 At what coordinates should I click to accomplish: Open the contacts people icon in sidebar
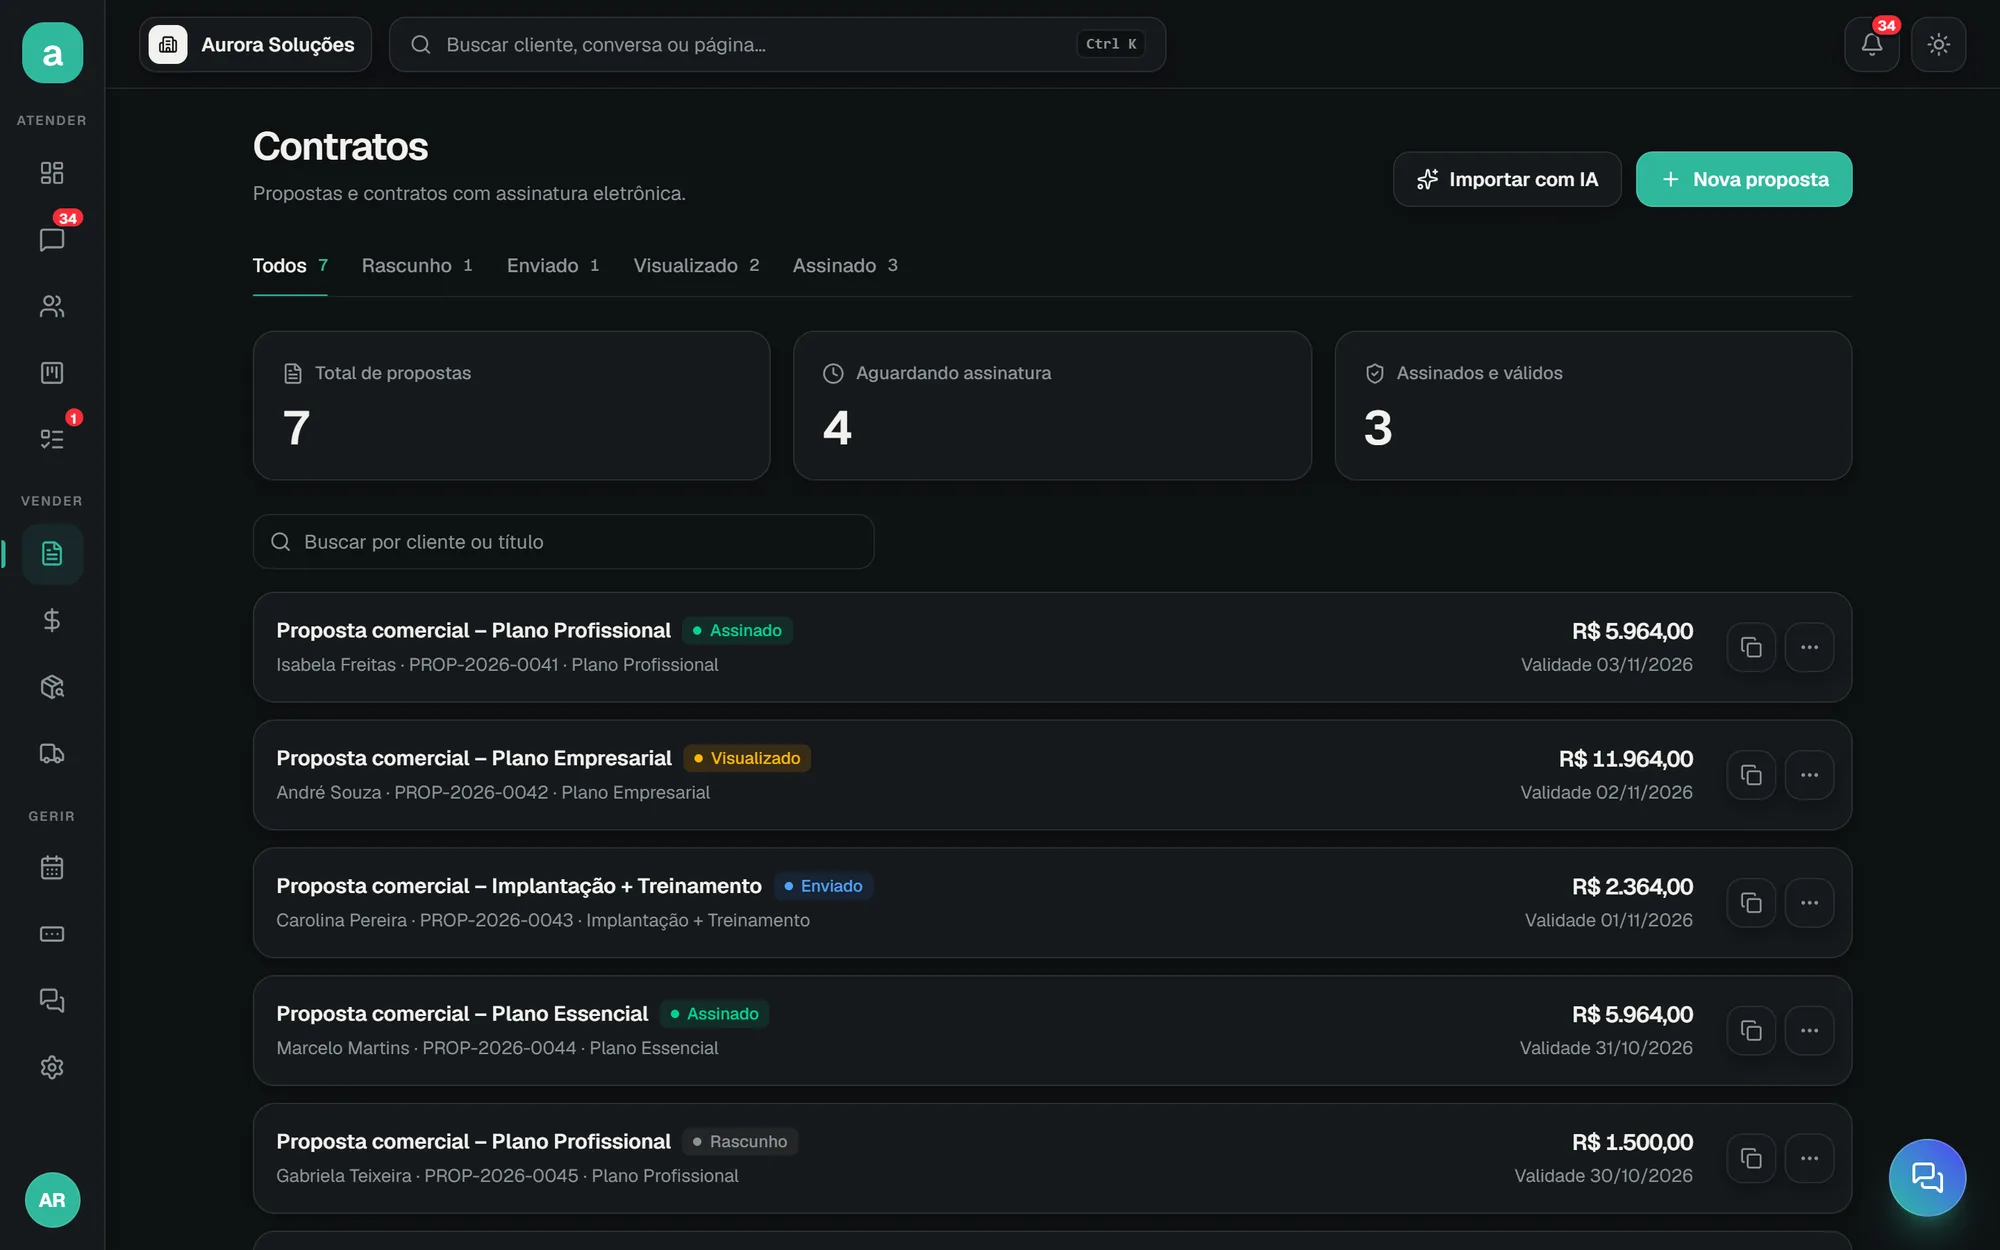pos(52,306)
